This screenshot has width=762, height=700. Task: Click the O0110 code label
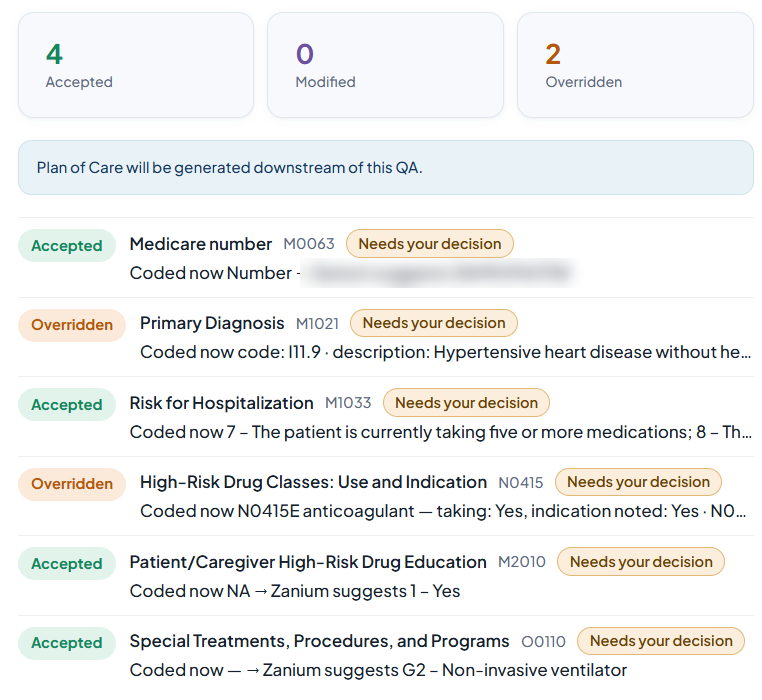(543, 642)
